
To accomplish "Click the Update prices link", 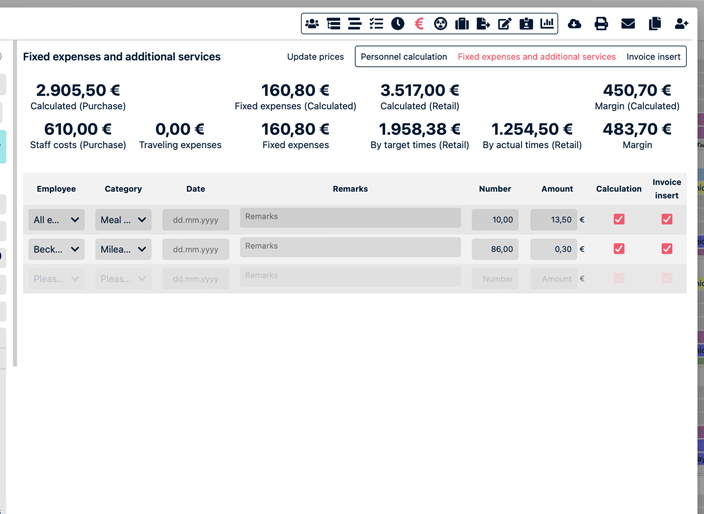I will (315, 57).
